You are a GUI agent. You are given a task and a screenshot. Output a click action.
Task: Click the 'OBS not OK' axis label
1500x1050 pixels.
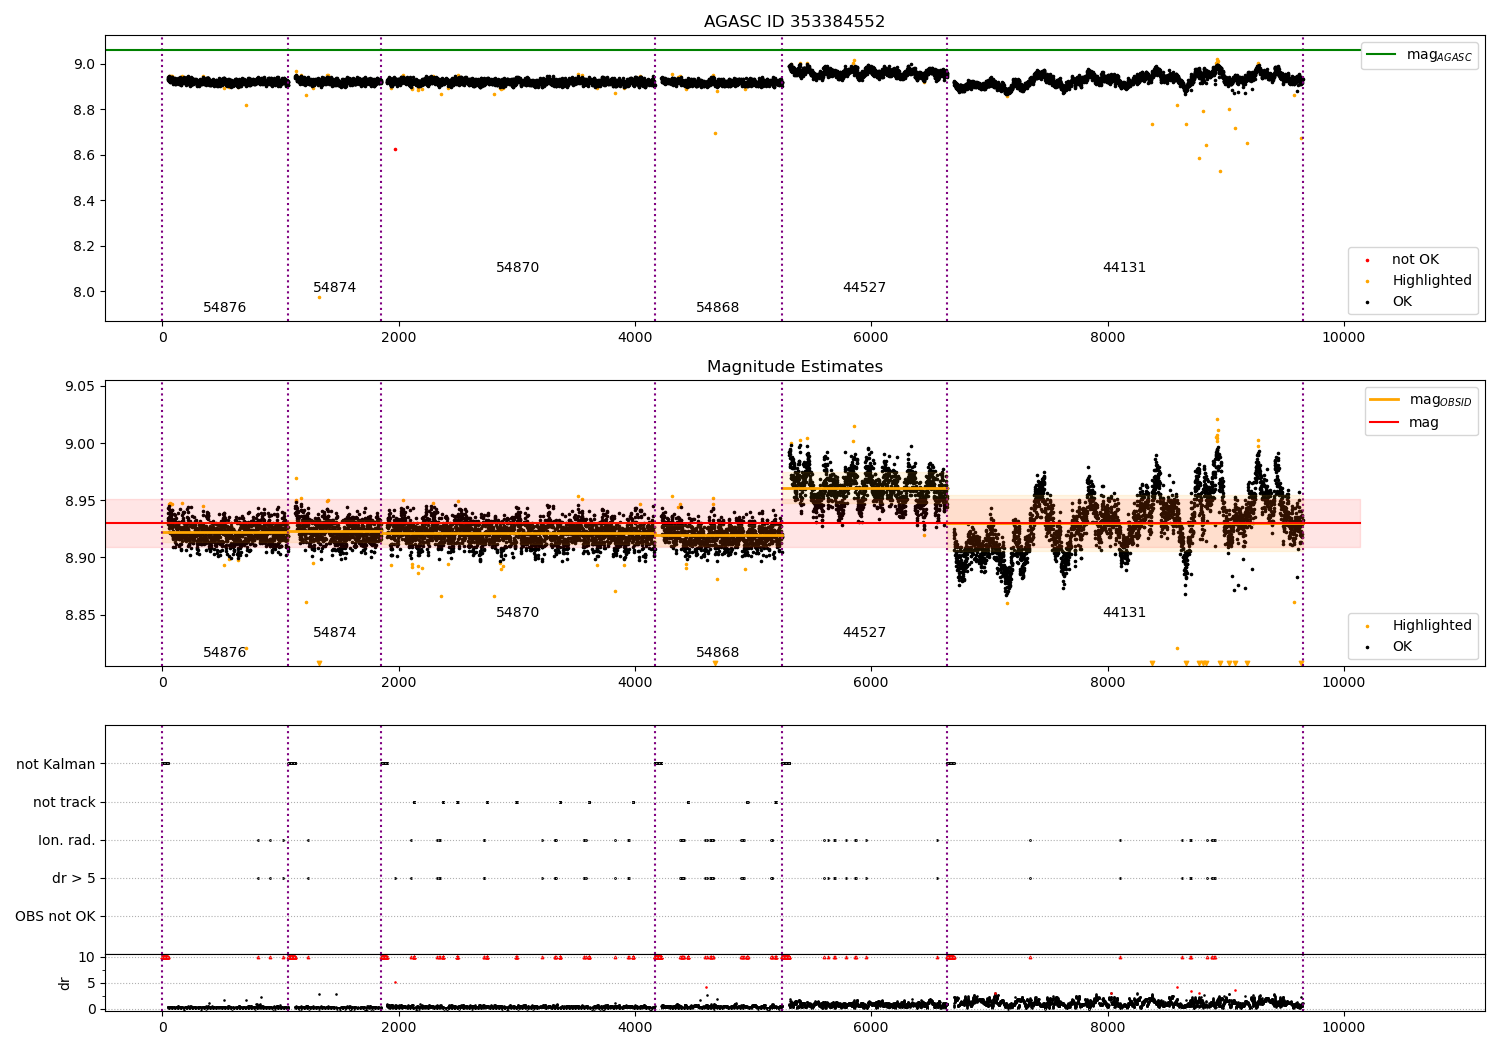click(55, 916)
